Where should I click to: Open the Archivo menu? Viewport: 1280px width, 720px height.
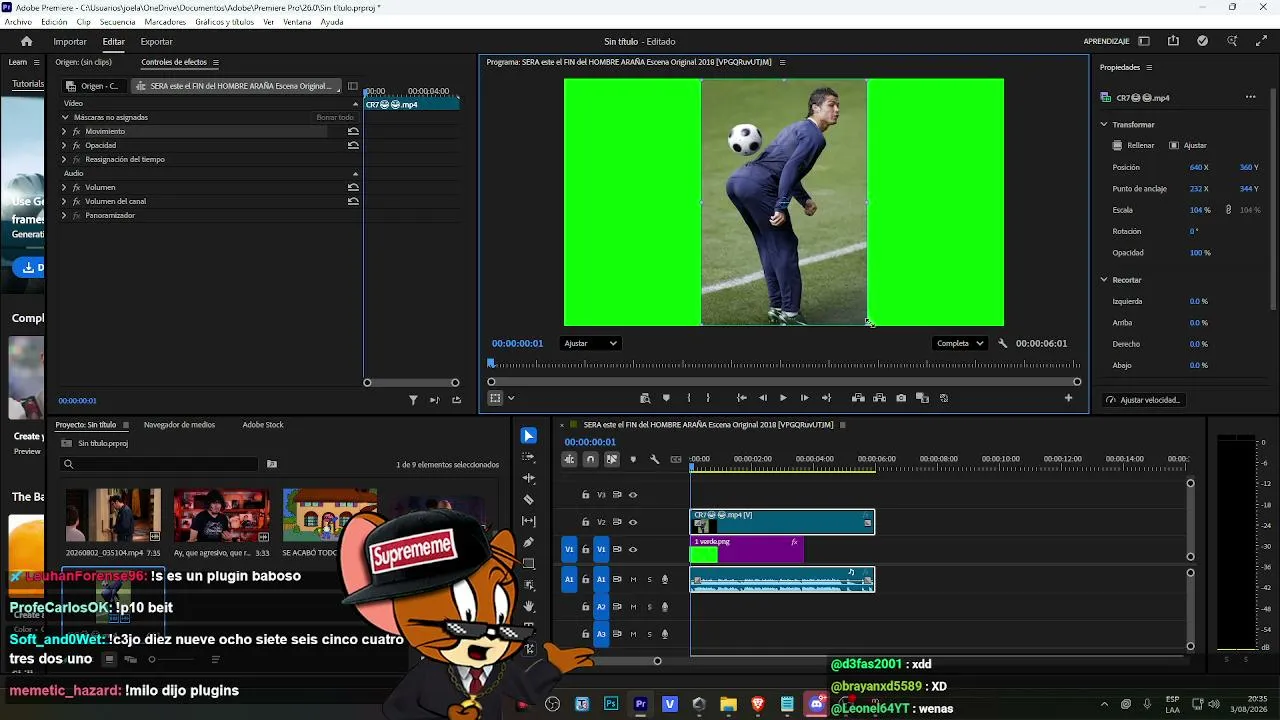point(18,22)
